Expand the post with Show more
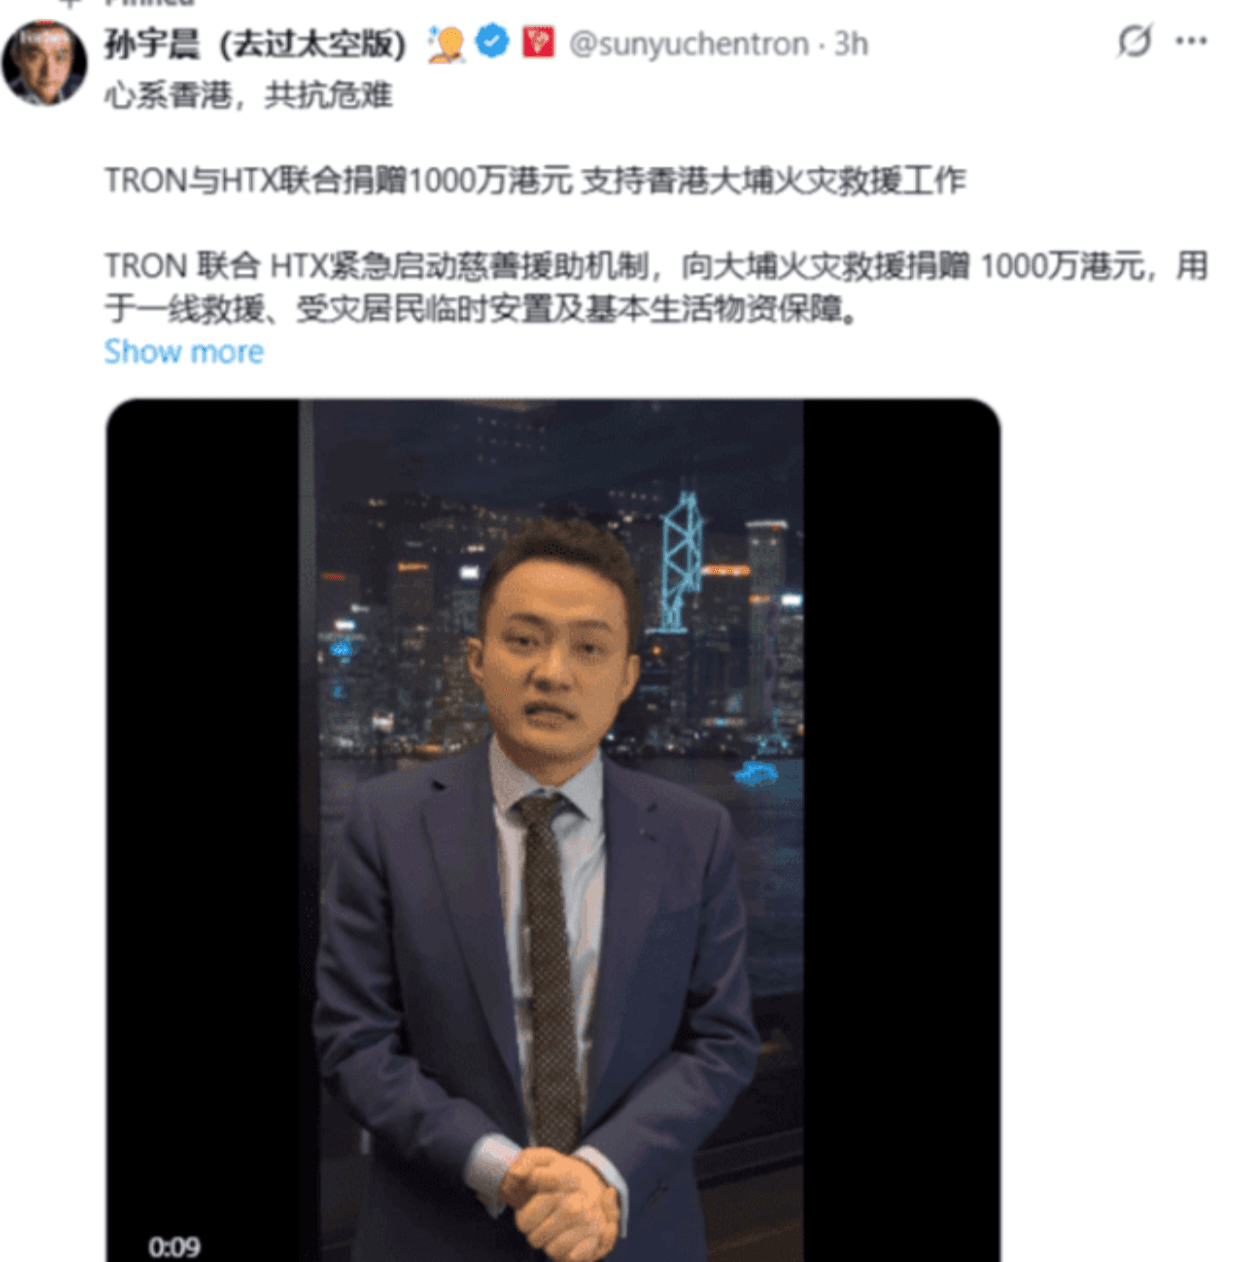The image size is (1239, 1262). (x=184, y=352)
